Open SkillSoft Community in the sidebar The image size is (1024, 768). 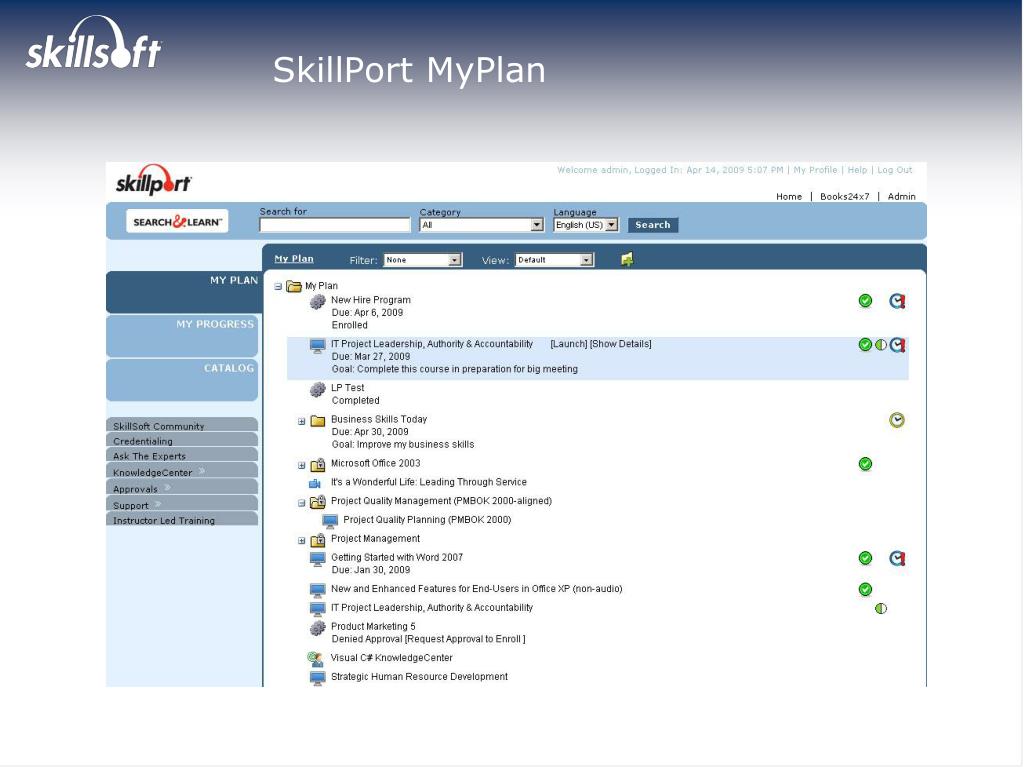tap(182, 425)
